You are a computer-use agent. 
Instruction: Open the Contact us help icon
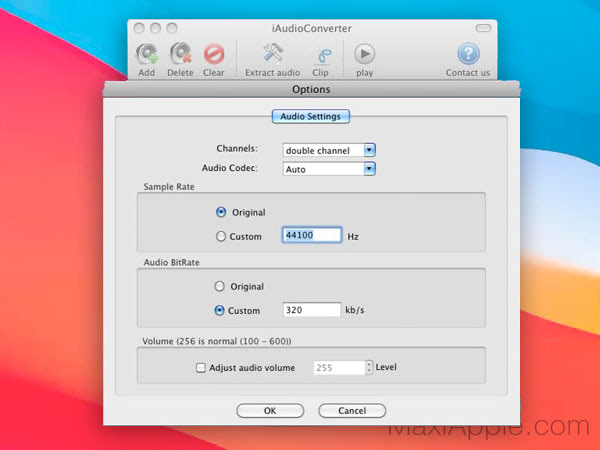[x=468, y=54]
